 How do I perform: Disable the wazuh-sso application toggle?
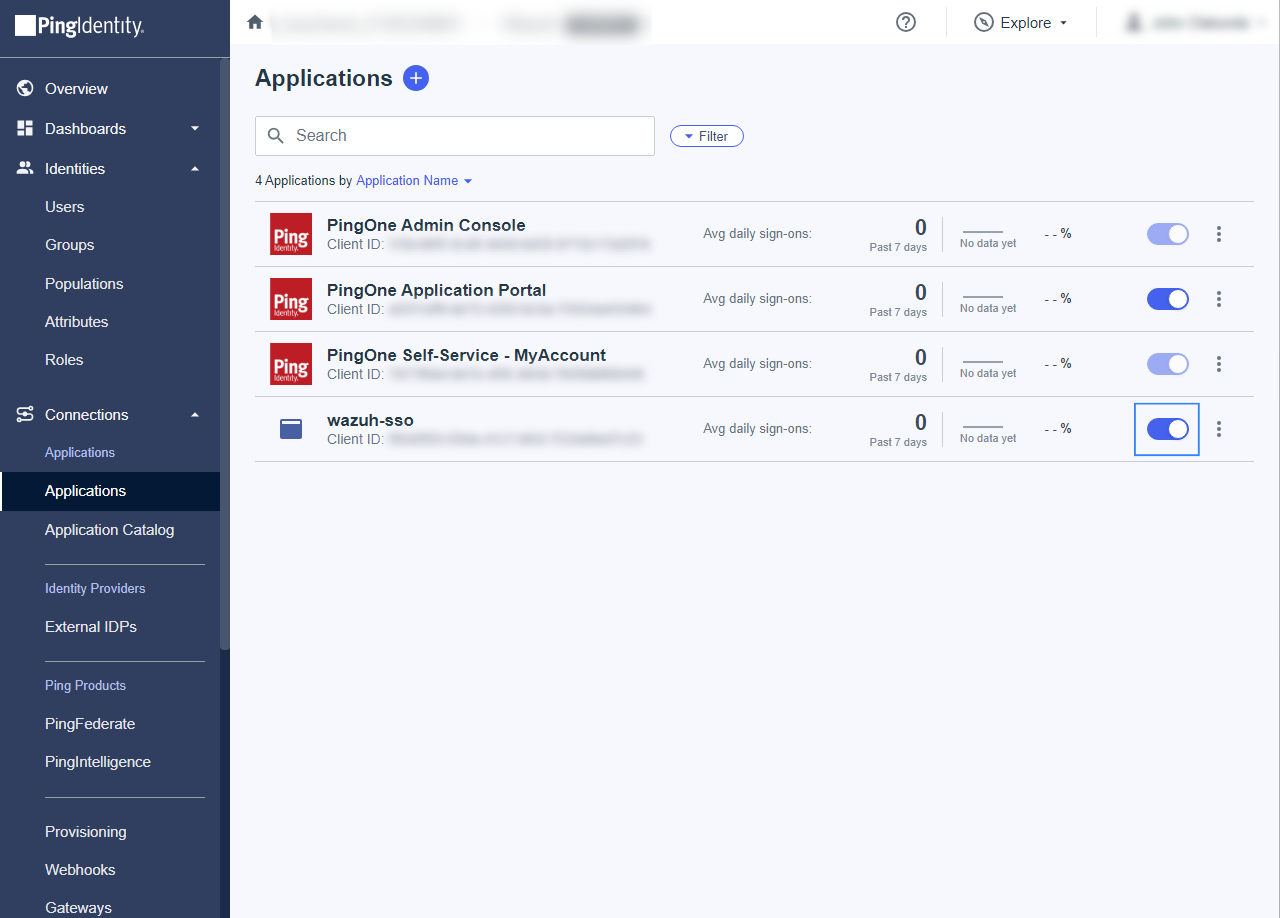coord(1167,429)
